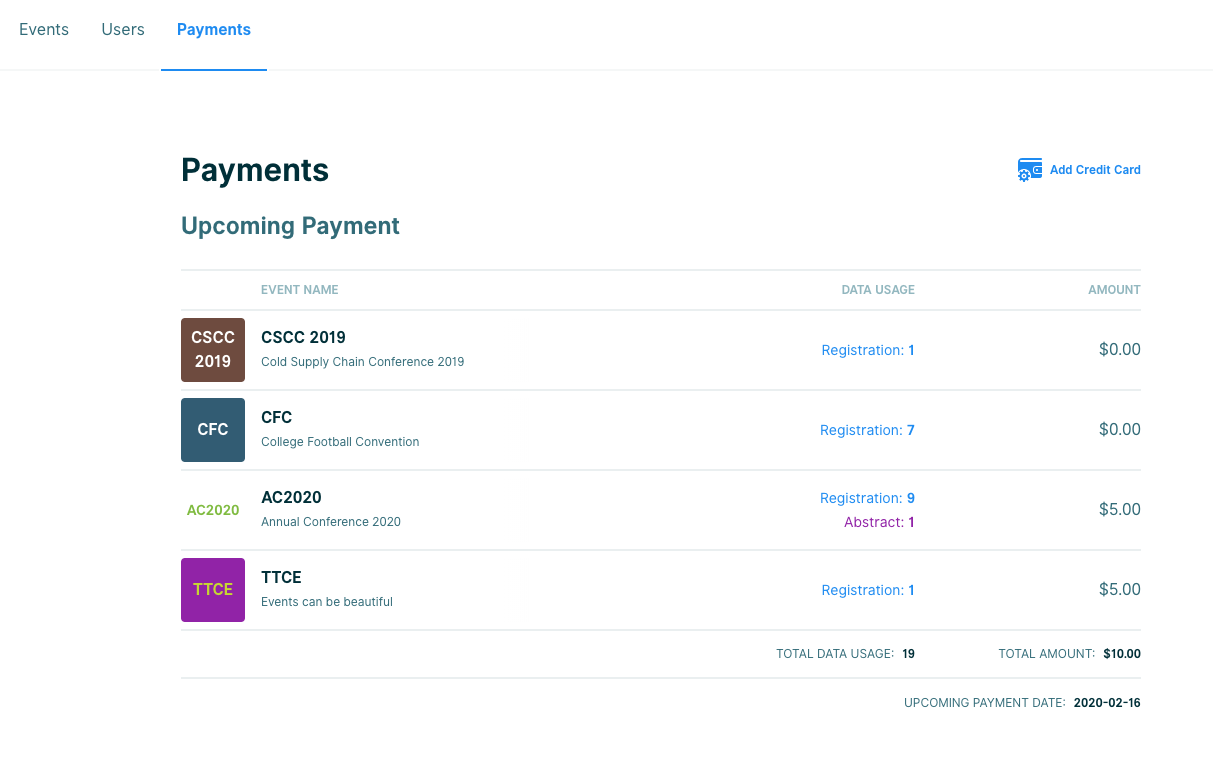This screenshot has width=1213, height=763.
Task: Click Registration: 9 for AC2020
Action: point(867,499)
